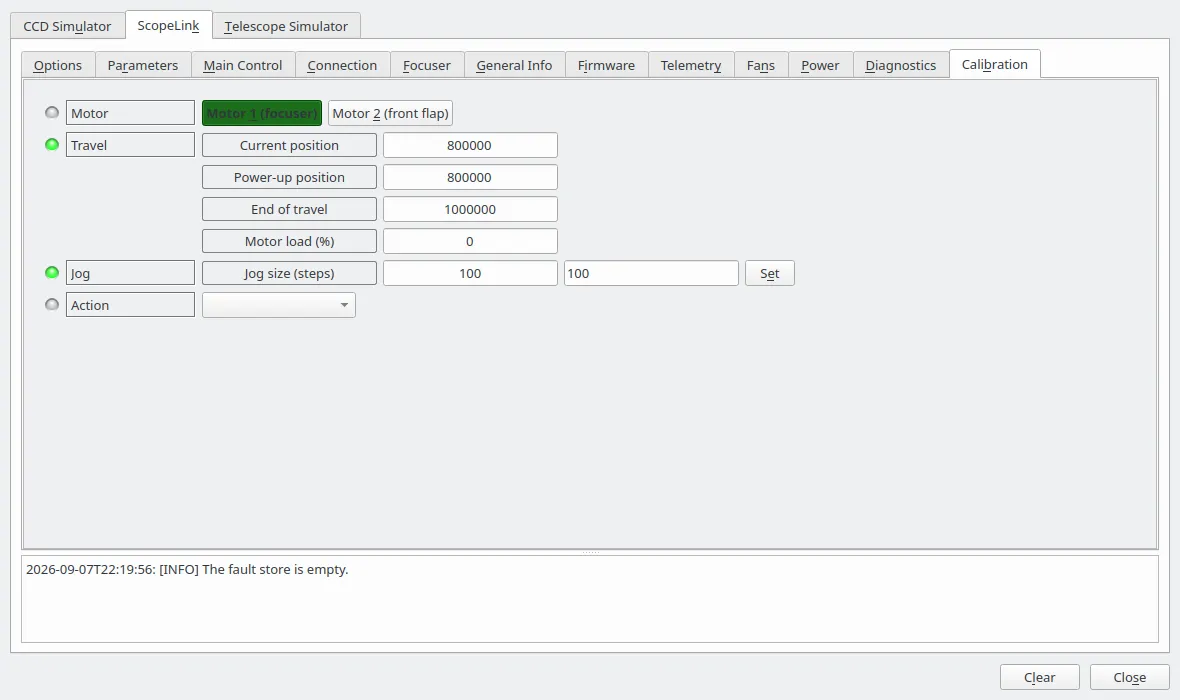Open the Power tab
The height and width of the screenshot is (700, 1180).
point(820,65)
